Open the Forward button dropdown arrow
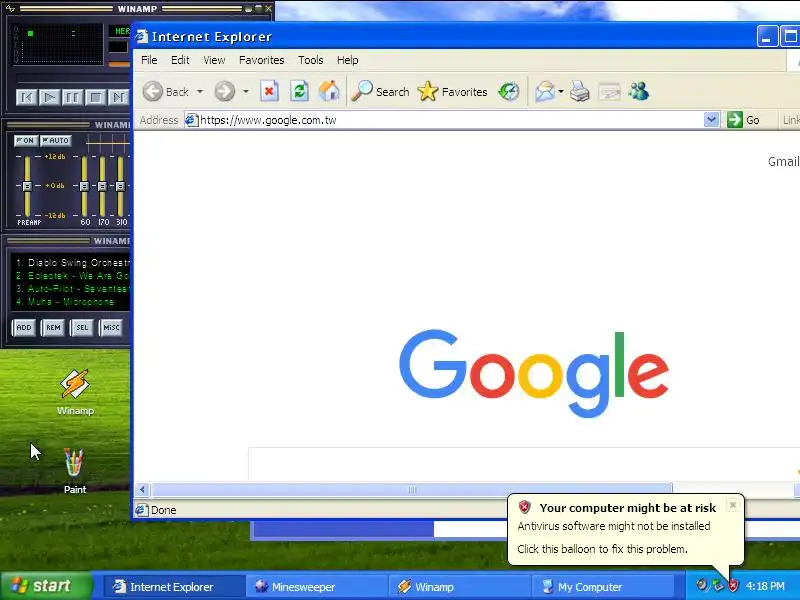 (246, 92)
